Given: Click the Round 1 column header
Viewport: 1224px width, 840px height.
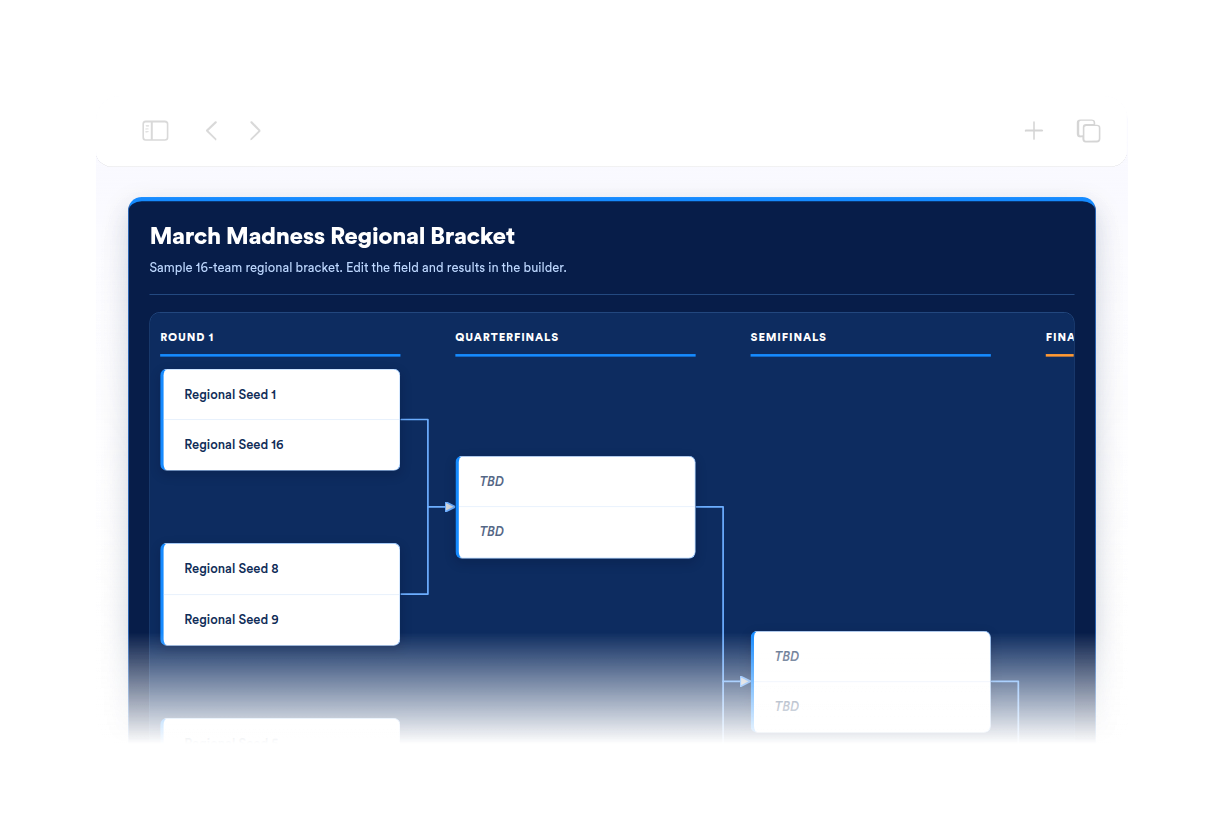Looking at the screenshot, I should coord(187,337).
